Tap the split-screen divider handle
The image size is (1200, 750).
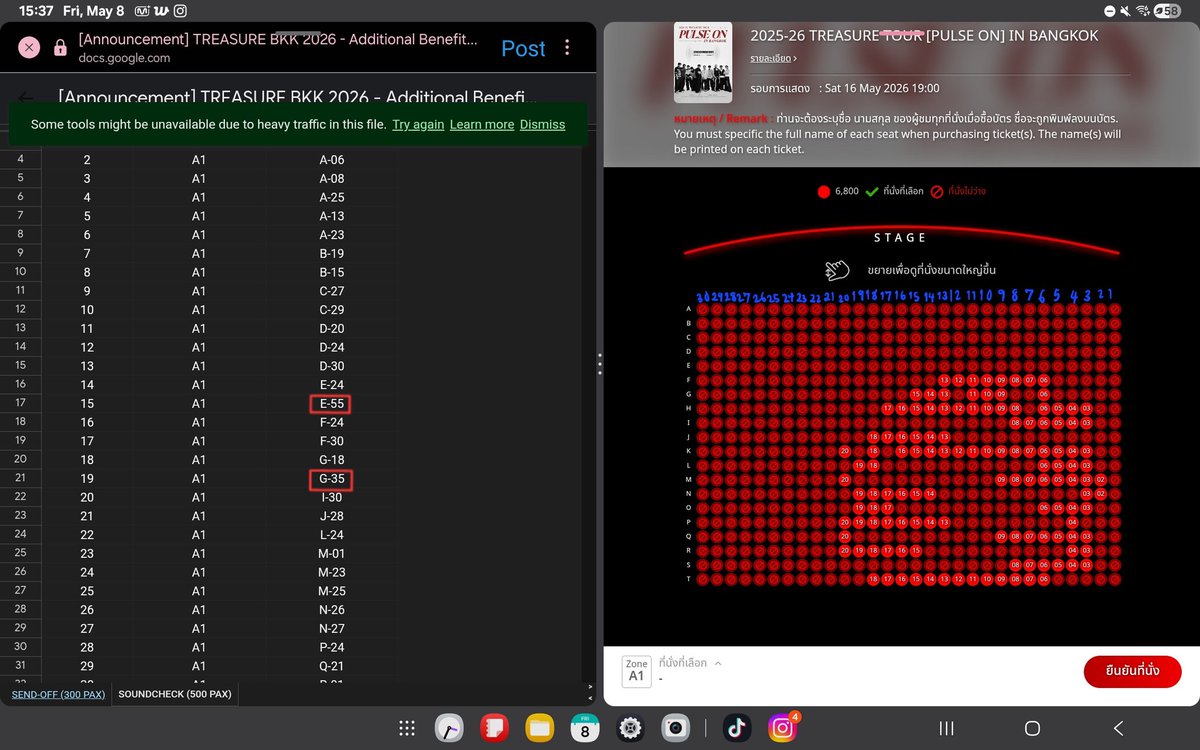coord(599,363)
